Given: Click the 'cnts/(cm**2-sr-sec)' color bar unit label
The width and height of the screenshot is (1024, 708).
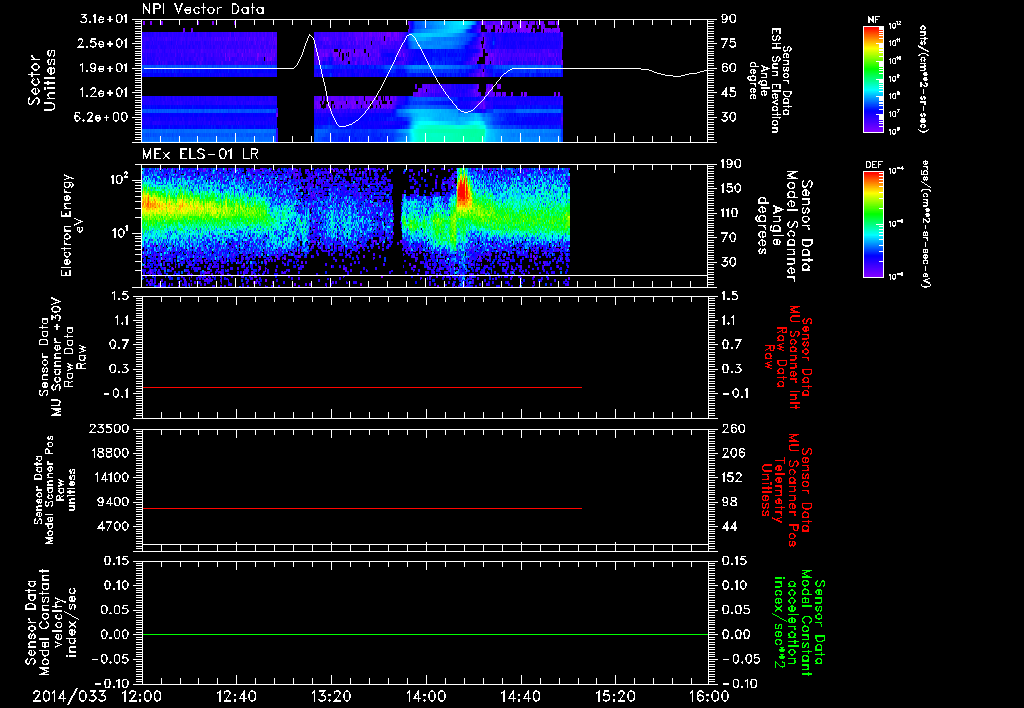Looking at the screenshot, I should point(923,78).
